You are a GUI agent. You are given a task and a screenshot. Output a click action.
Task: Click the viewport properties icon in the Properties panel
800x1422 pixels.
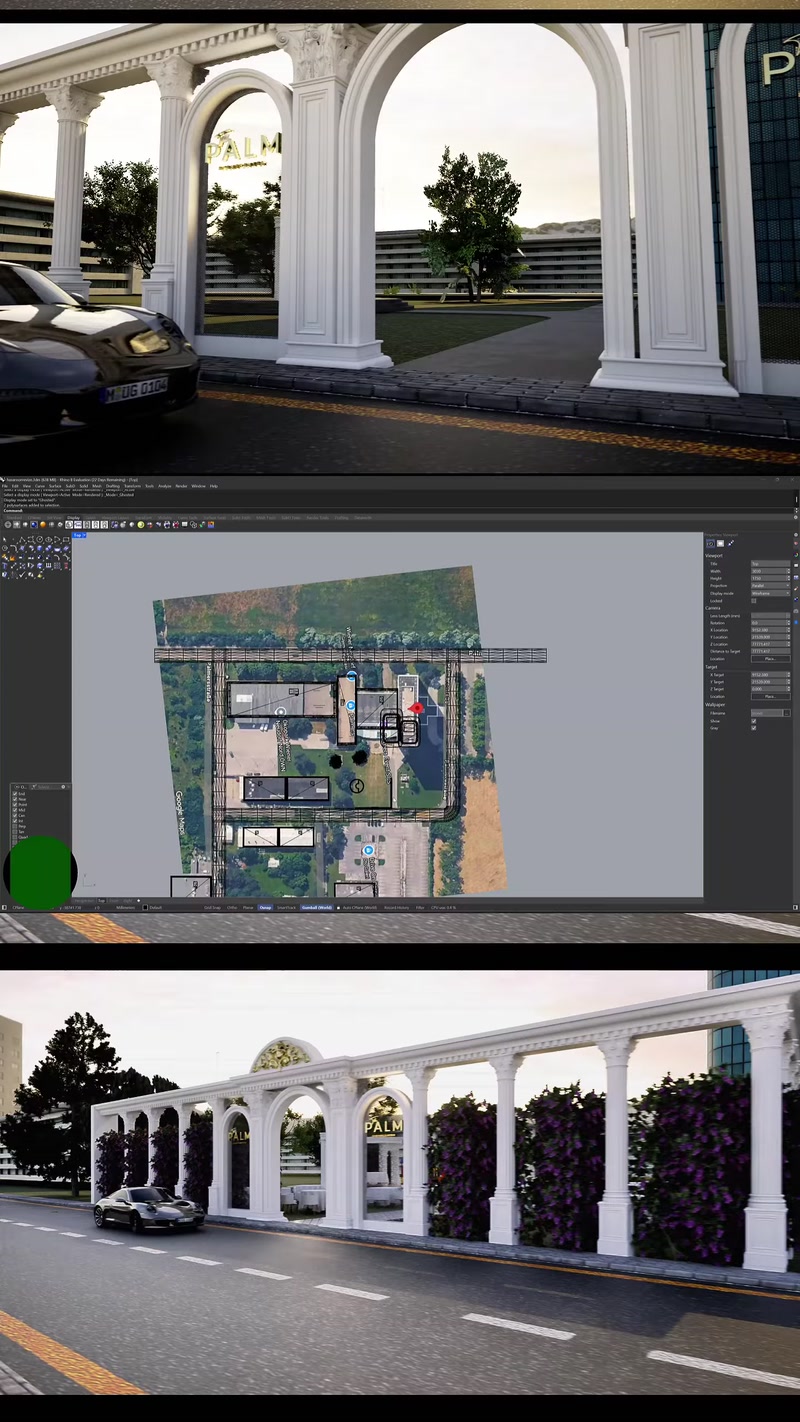point(710,543)
